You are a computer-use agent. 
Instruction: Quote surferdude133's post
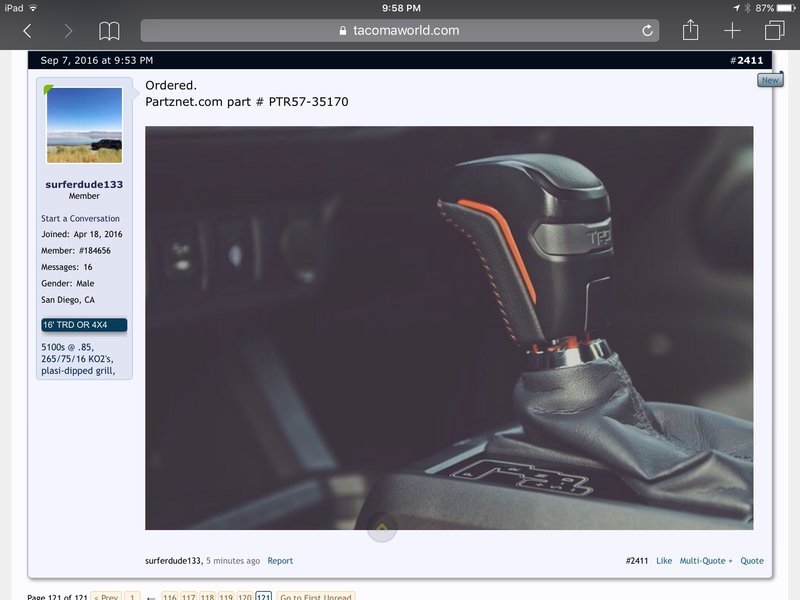point(752,561)
